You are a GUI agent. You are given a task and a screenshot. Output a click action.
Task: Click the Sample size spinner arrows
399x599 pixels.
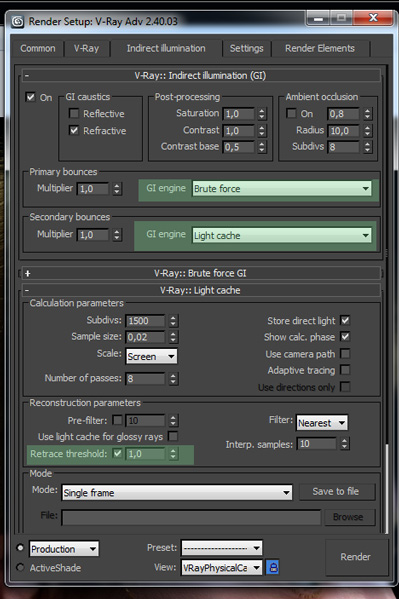(174, 337)
